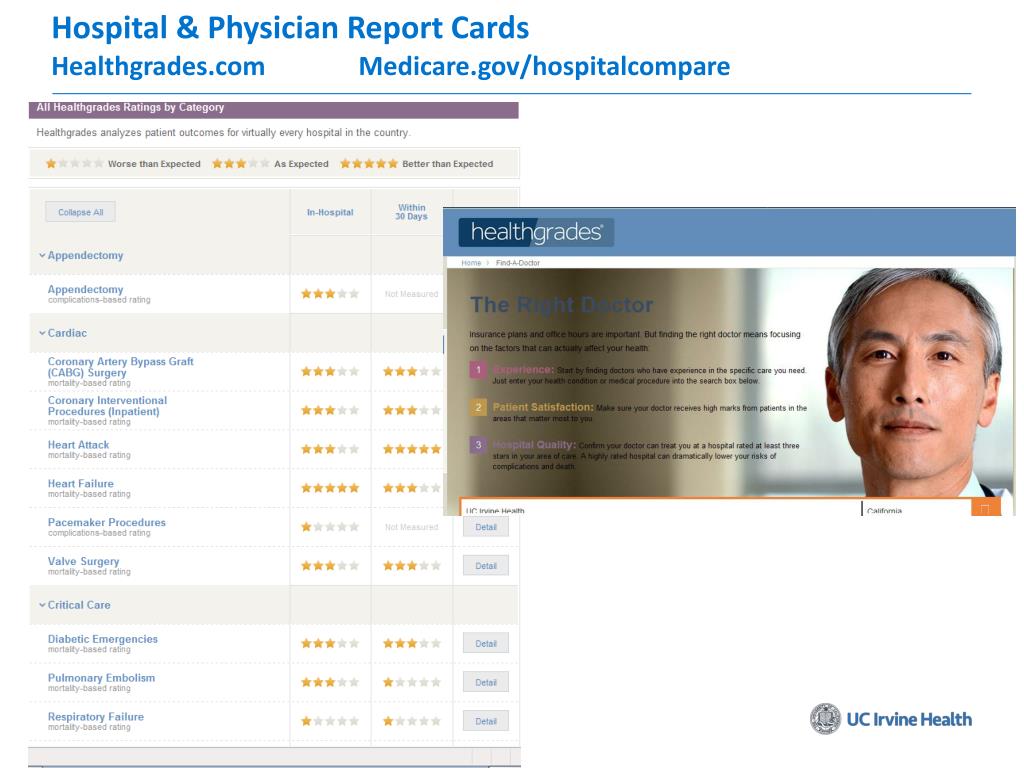Click the number 1 Experience badge
This screenshot has height=768, width=1024.
[478, 370]
